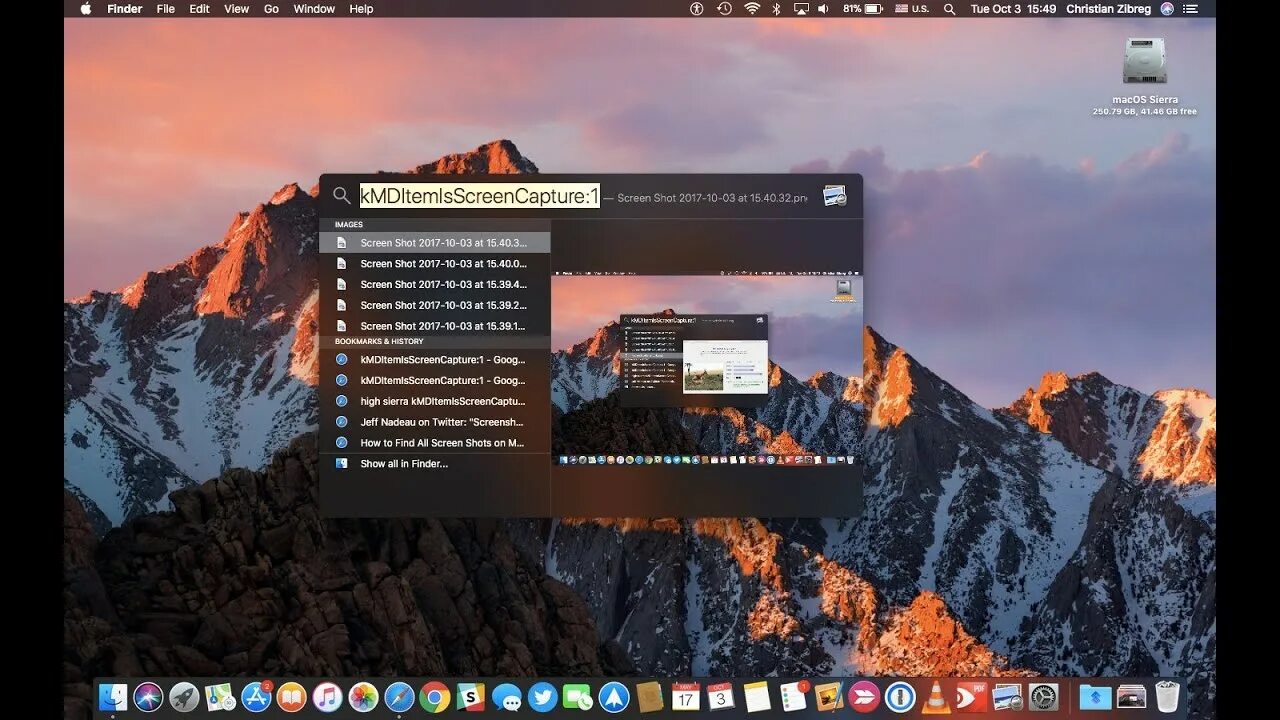Image resolution: width=1280 pixels, height=720 pixels.
Task: Open Slack in the Dock
Action: 470,697
